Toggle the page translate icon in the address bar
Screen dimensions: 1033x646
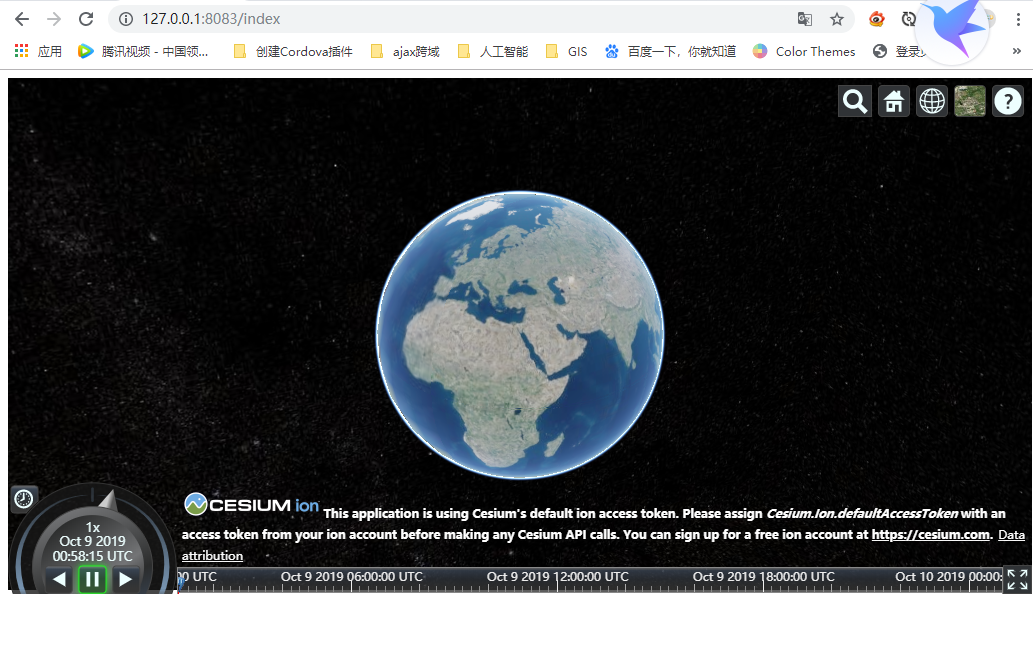coord(804,18)
